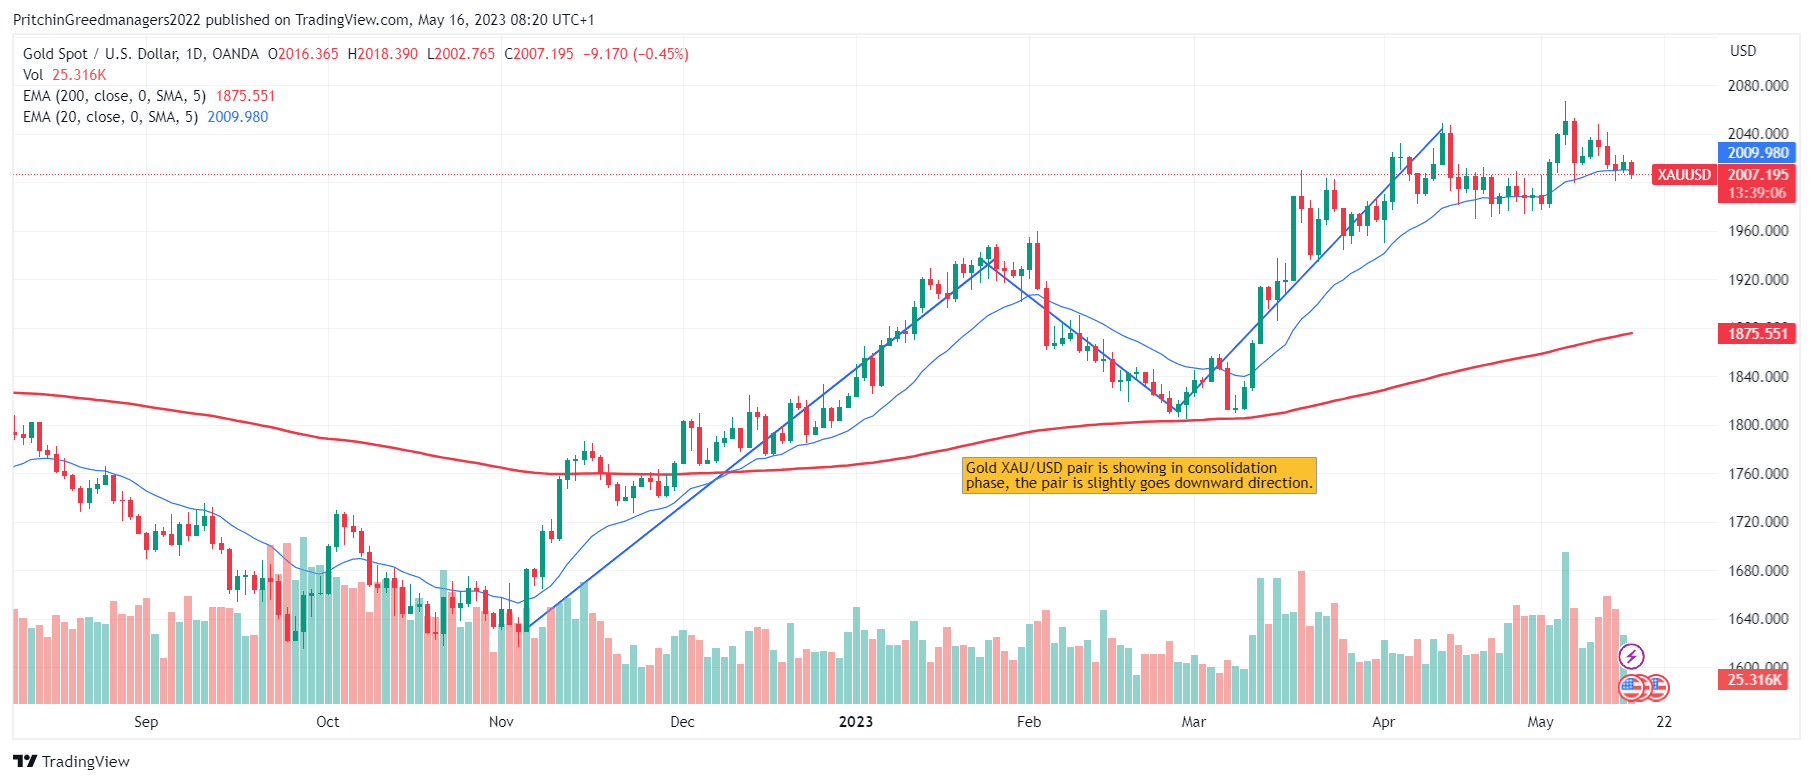Select the EMA 20 indicator legend line

tap(145, 117)
